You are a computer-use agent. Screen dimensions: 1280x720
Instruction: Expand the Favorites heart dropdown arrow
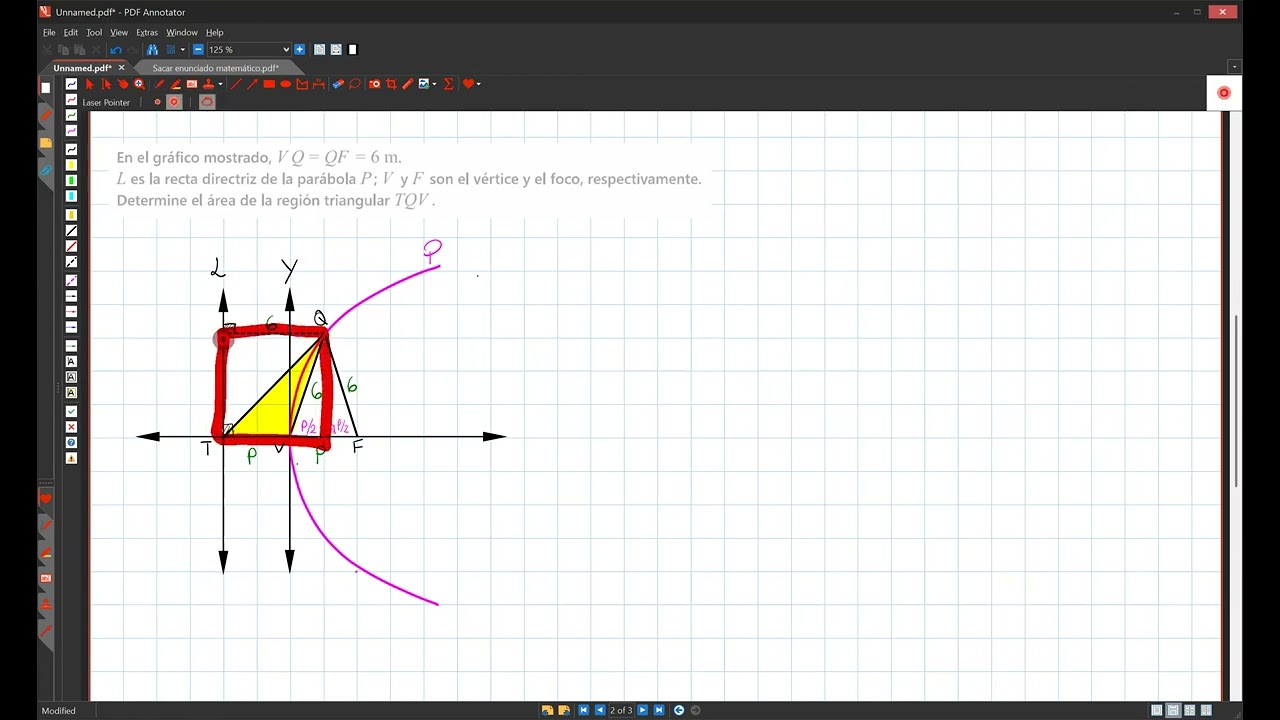478,84
